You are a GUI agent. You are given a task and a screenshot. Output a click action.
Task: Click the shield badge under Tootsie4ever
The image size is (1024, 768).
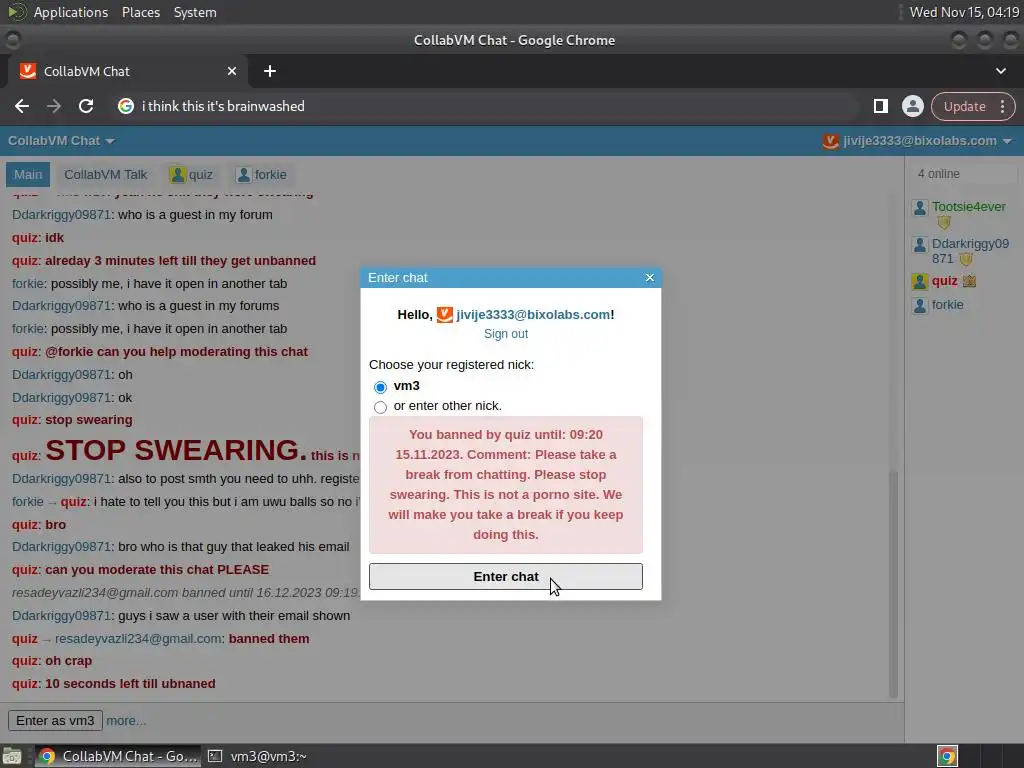943,223
